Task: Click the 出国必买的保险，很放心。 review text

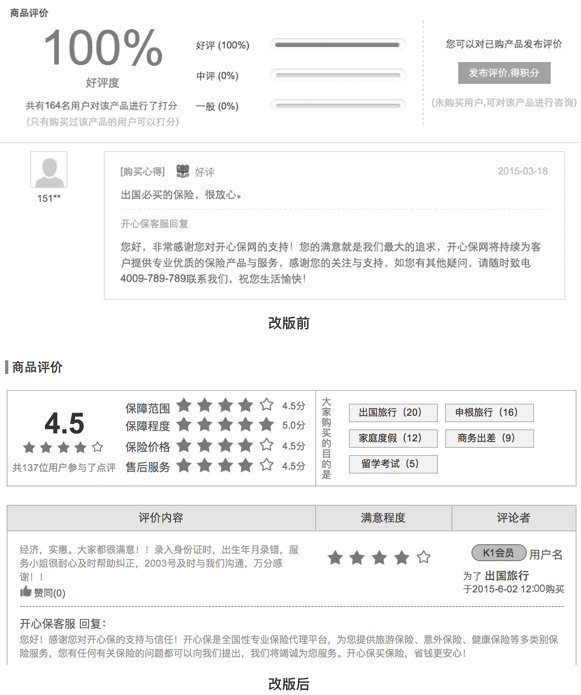Action: pyautogui.click(x=181, y=195)
